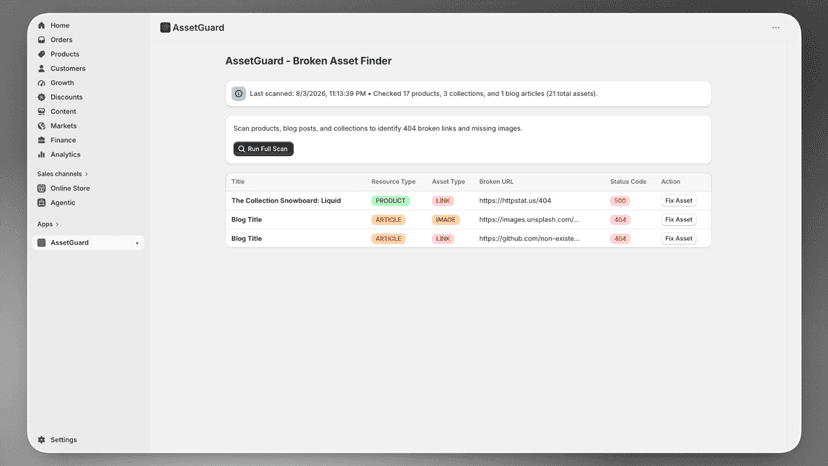Start the Run Full Scan button
This screenshot has width=828, height=466.
[264, 149]
